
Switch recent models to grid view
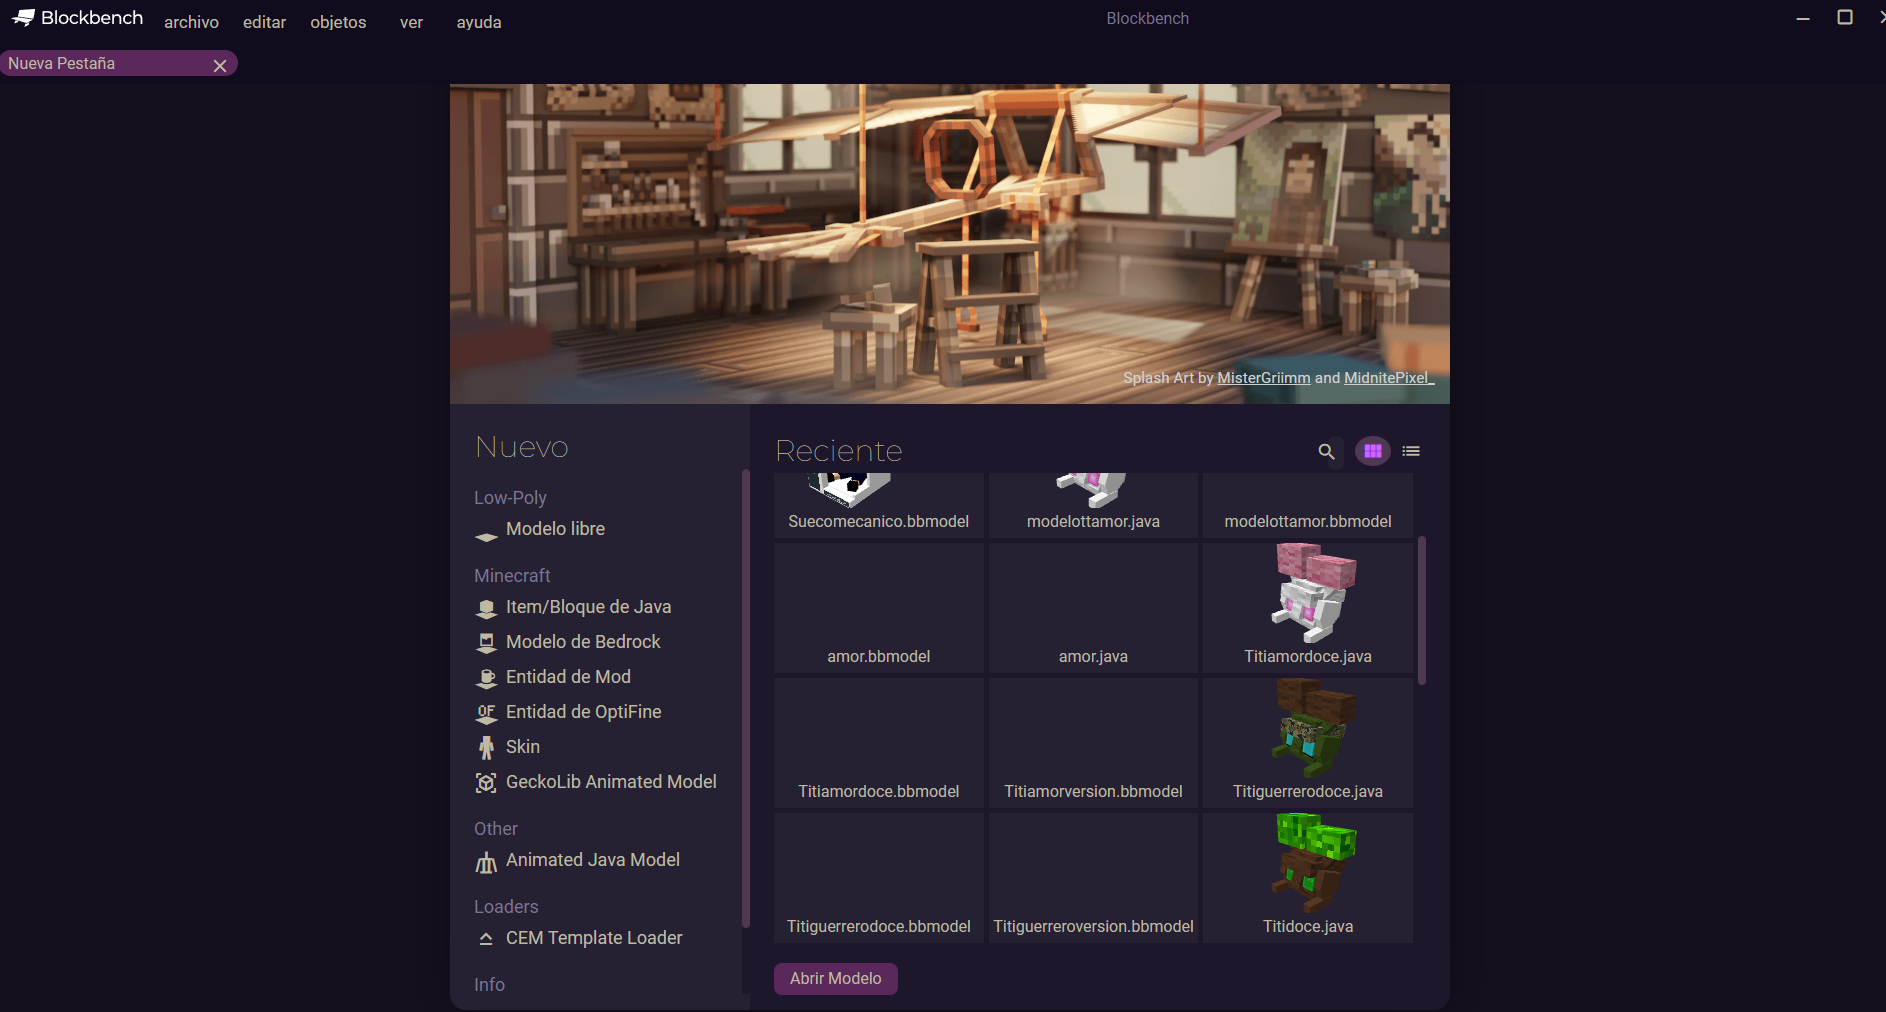tap(1373, 451)
